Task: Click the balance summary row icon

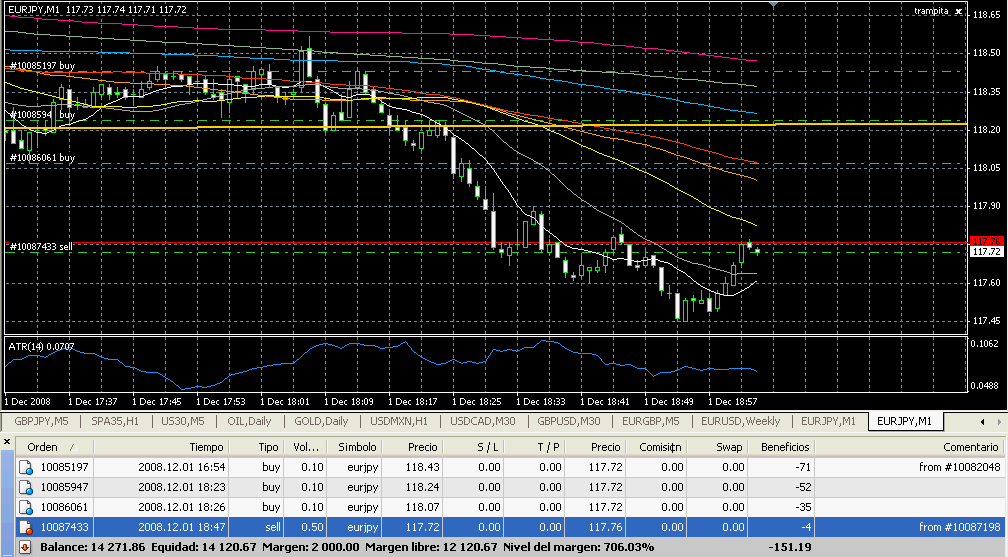Action: (x=25, y=547)
